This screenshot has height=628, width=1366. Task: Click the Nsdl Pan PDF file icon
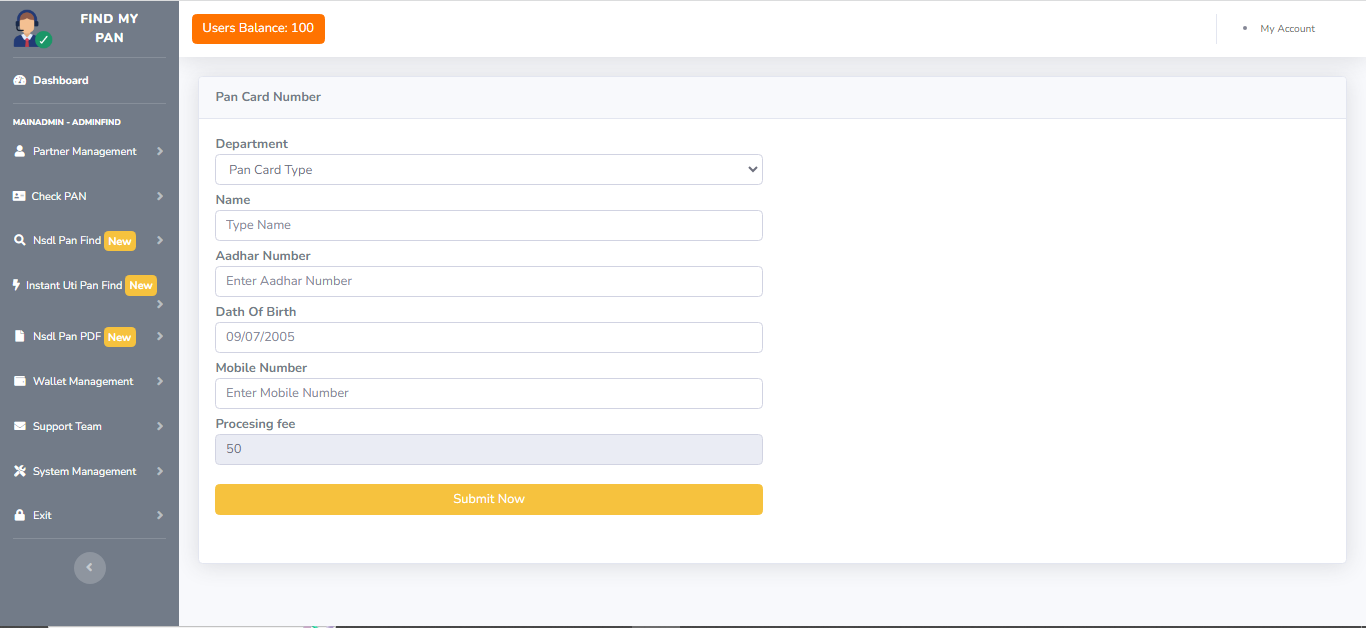pyautogui.click(x=19, y=336)
